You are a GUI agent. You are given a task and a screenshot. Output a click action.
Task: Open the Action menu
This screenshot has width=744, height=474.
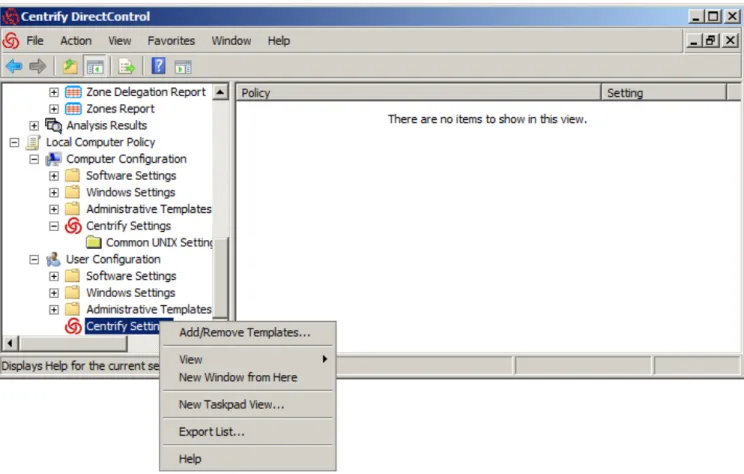pos(76,41)
